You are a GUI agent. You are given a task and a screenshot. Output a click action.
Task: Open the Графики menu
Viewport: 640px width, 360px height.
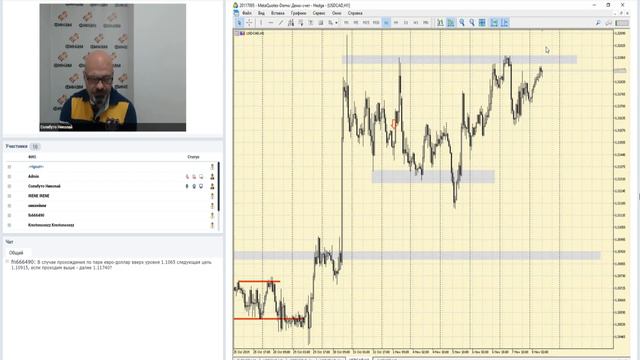pyautogui.click(x=298, y=13)
